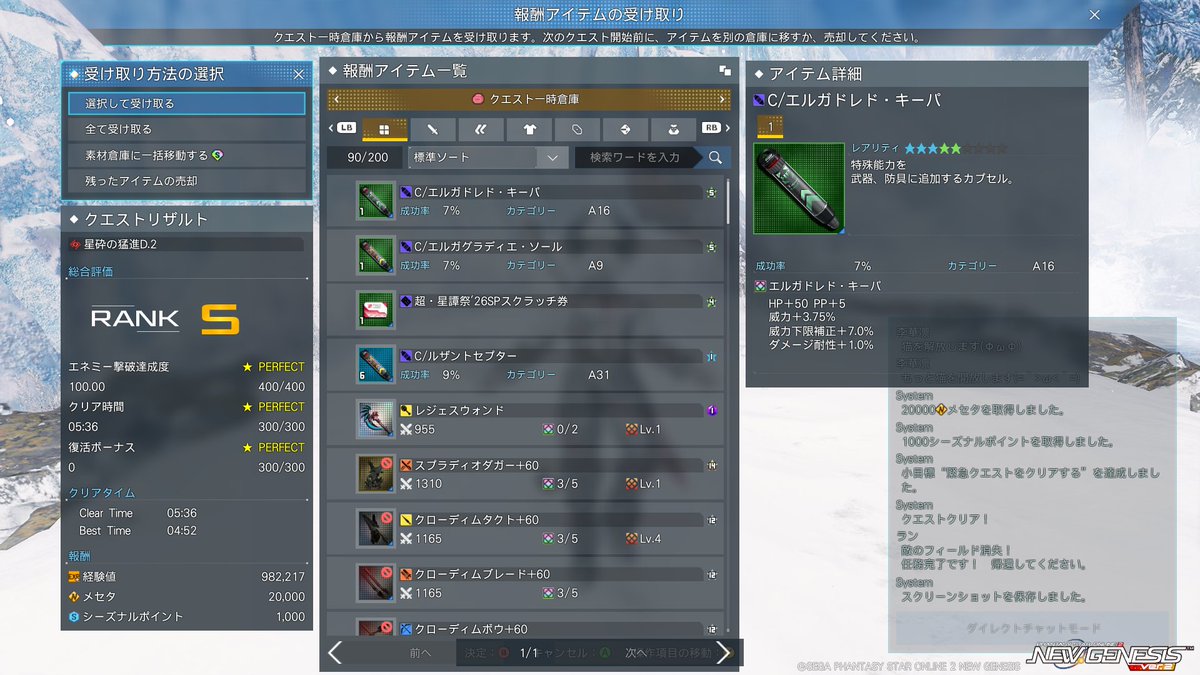Click the 経験値 experience icon
The image size is (1200, 675).
click(x=74, y=577)
